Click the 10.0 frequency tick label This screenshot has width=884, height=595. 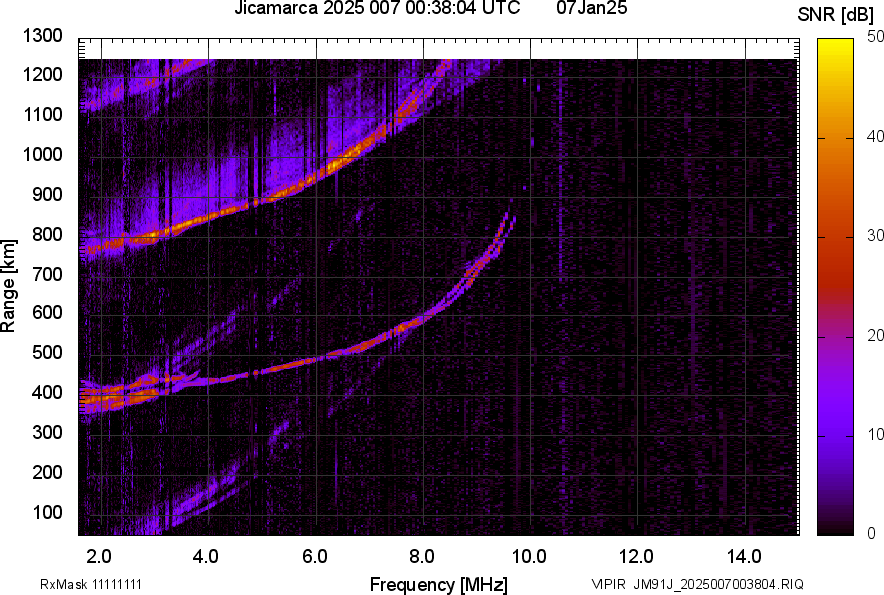coord(529,557)
